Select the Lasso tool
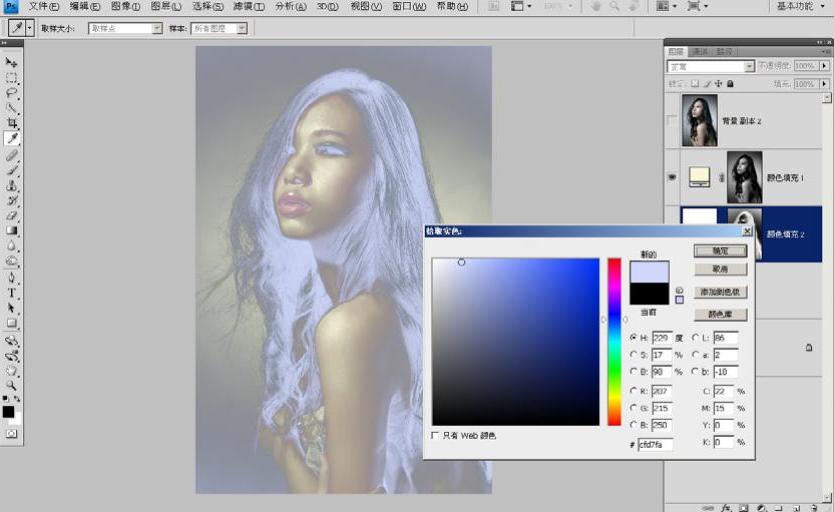This screenshot has width=834, height=512. [11, 93]
